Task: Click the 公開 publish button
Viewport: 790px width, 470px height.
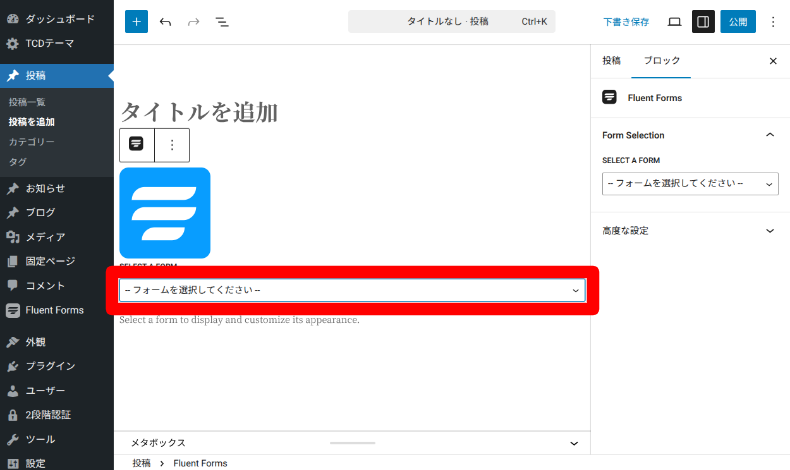Action: tap(738, 22)
